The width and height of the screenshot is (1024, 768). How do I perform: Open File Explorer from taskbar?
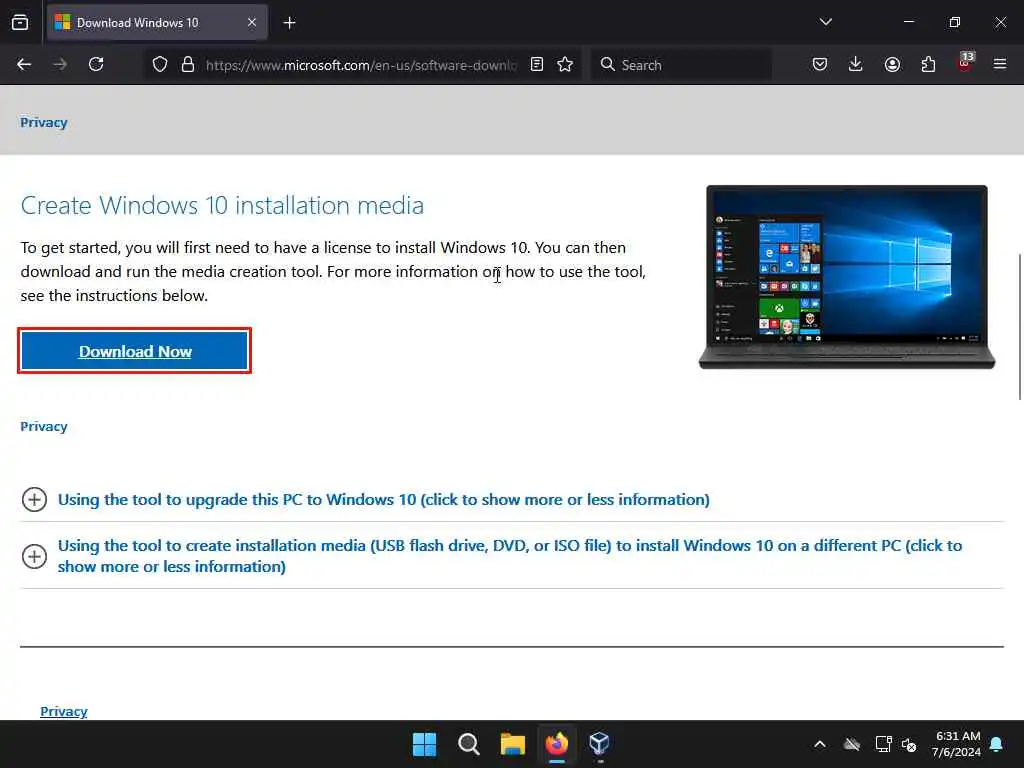(513, 744)
